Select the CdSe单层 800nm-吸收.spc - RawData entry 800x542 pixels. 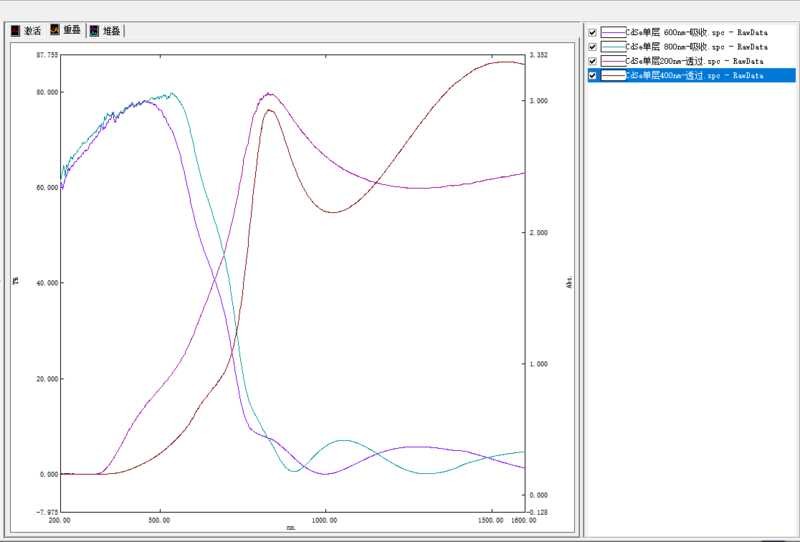pos(696,46)
